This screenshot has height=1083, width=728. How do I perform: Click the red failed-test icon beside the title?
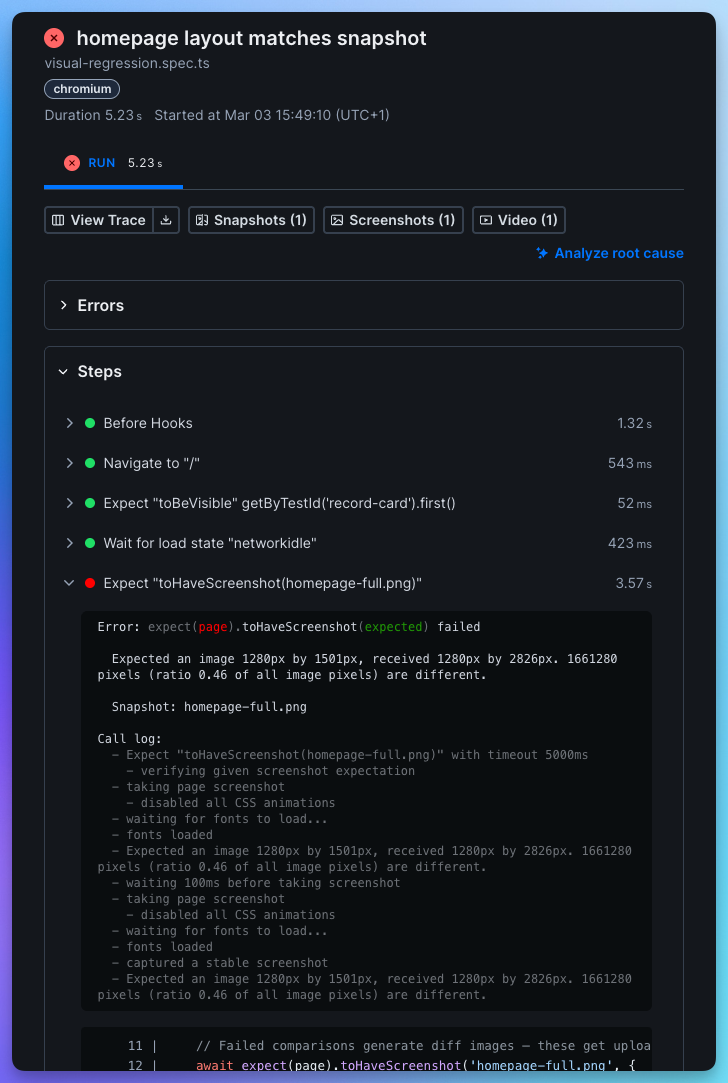click(54, 38)
